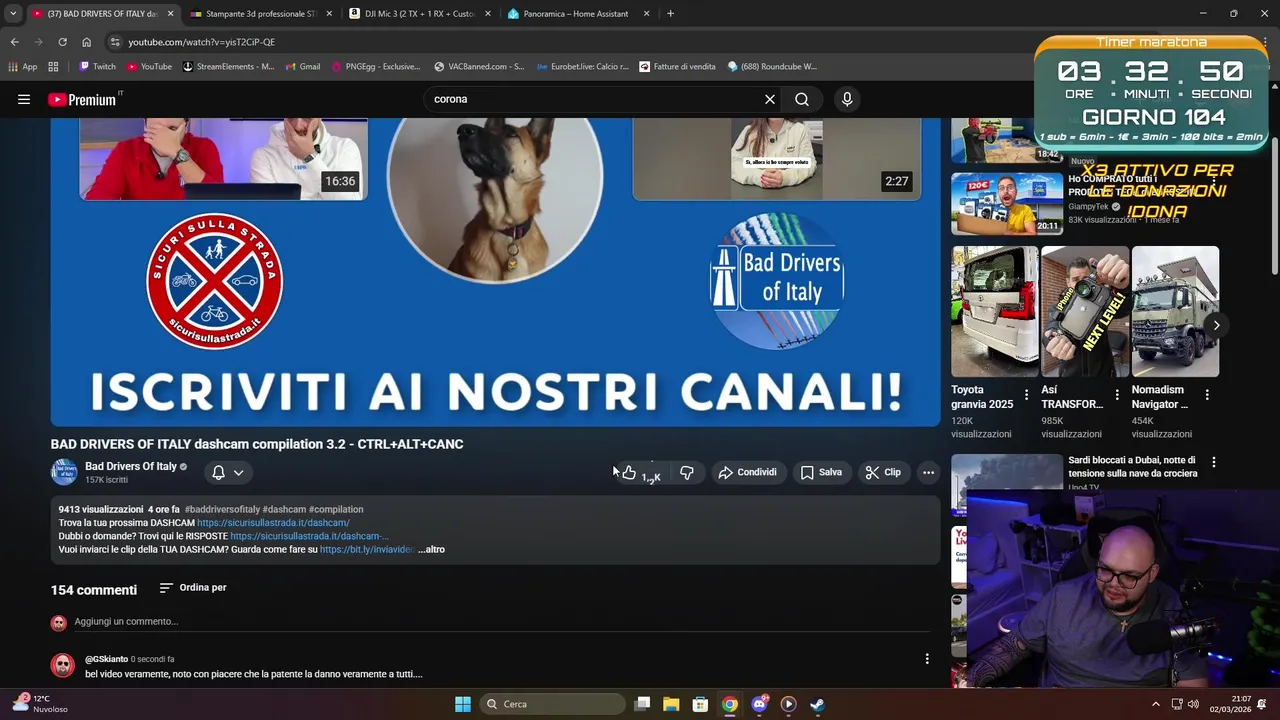
Task: Open more actions menu beside Clip
Action: 929,472
